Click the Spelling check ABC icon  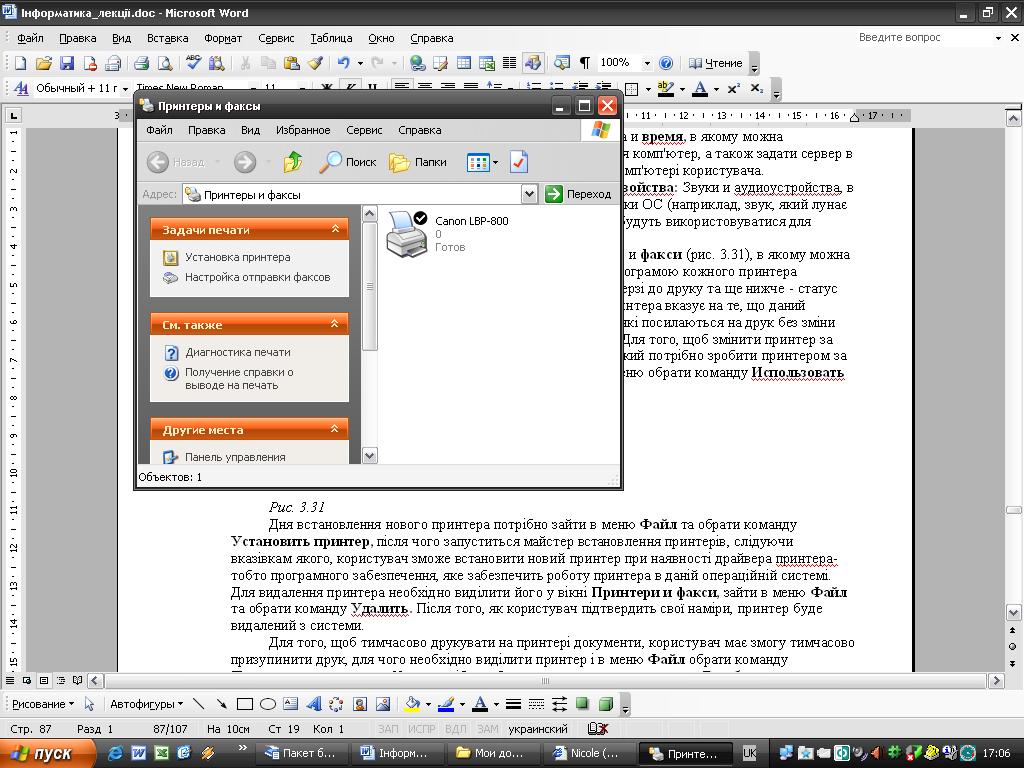(x=193, y=62)
